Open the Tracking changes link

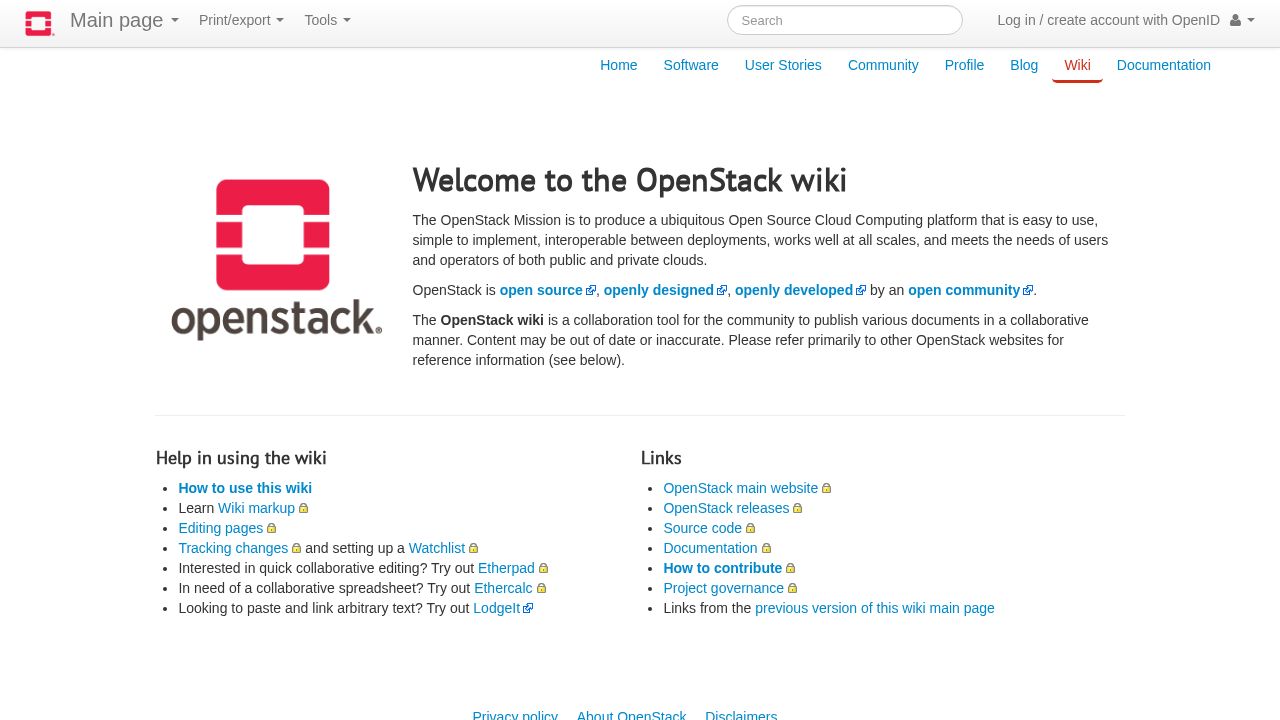(240, 548)
